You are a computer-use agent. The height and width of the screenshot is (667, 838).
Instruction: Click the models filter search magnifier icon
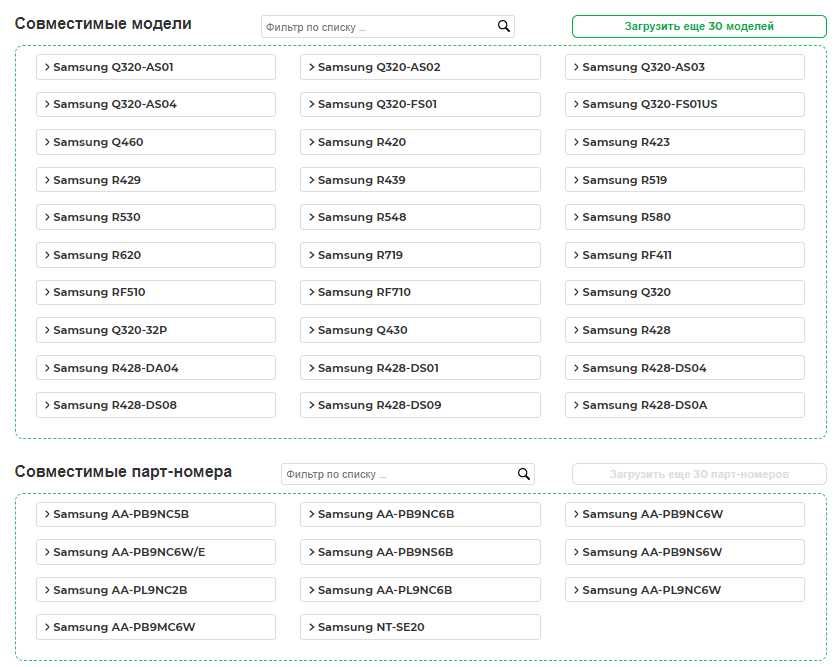(x=503, y=26)
